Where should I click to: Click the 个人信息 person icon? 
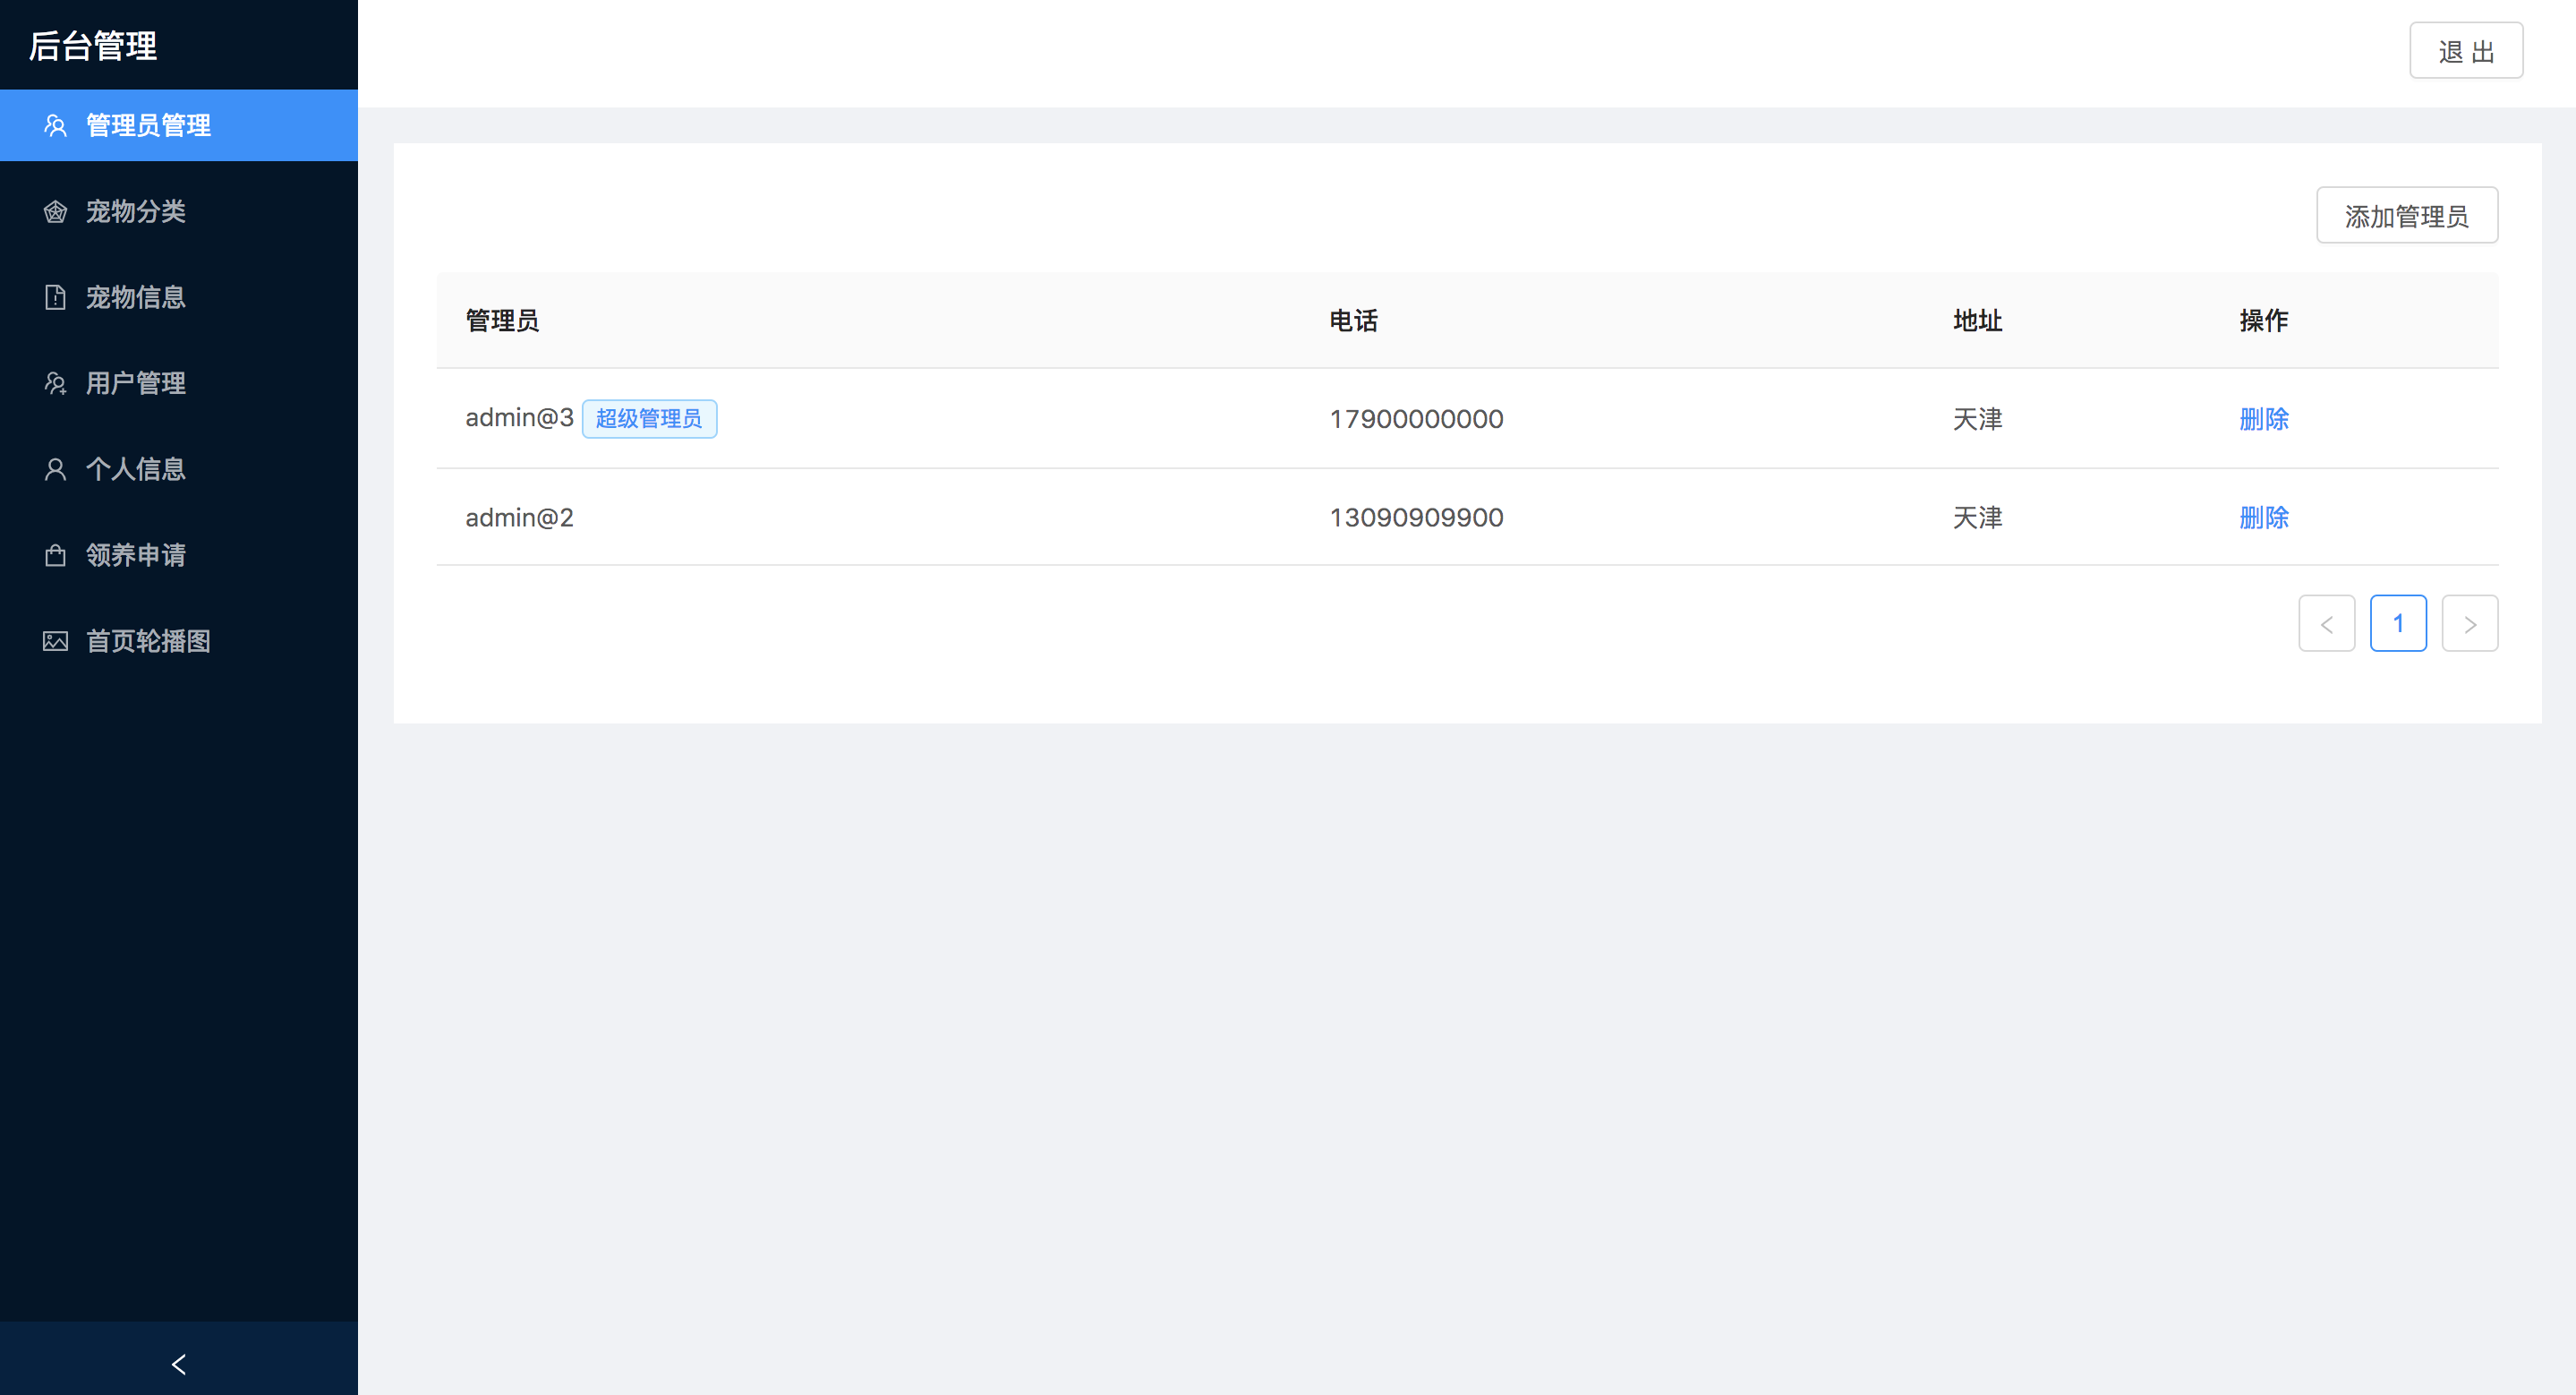(55, 469)
